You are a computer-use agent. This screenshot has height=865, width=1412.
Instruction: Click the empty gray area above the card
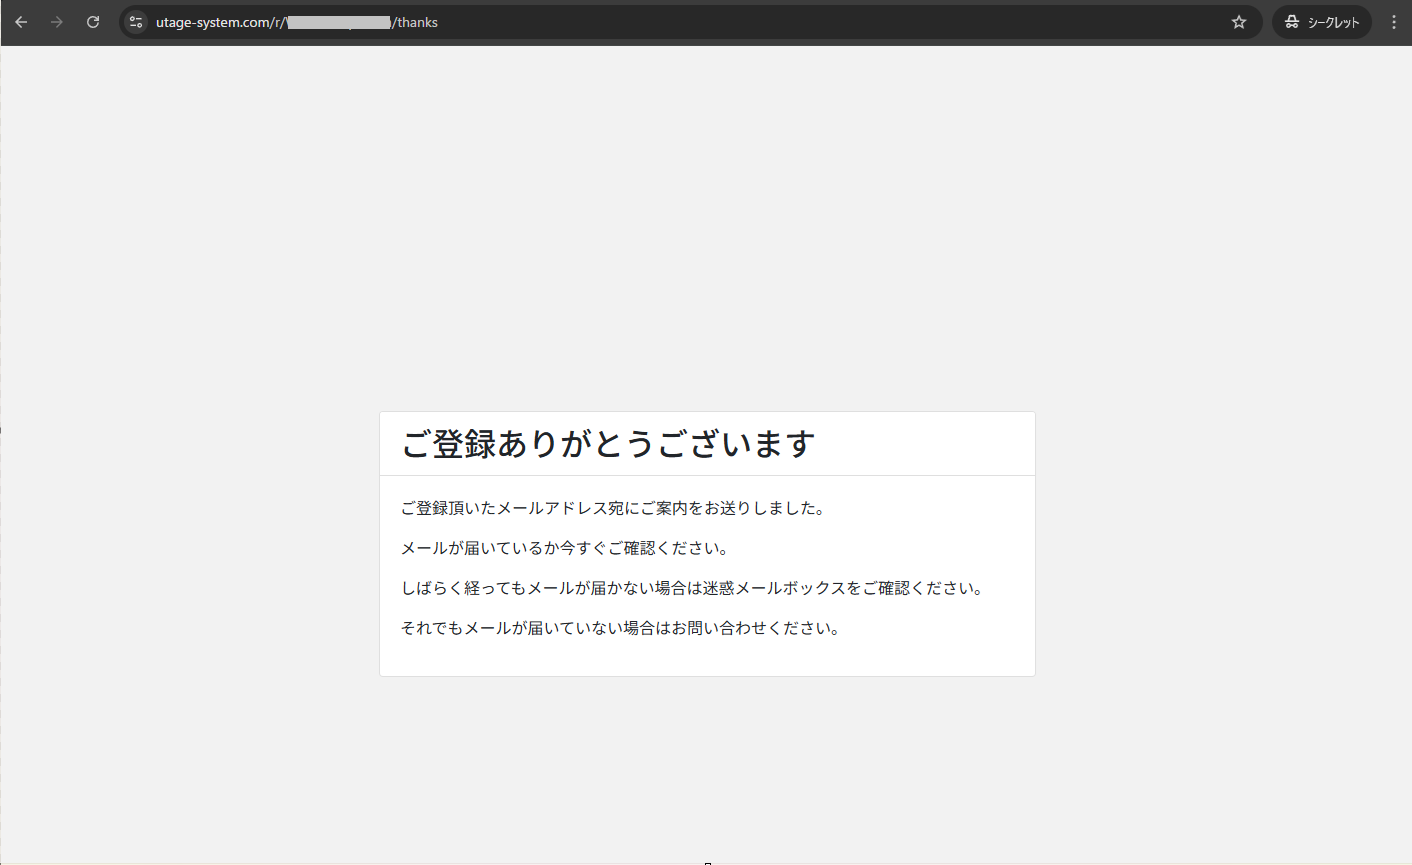point(707,230)
